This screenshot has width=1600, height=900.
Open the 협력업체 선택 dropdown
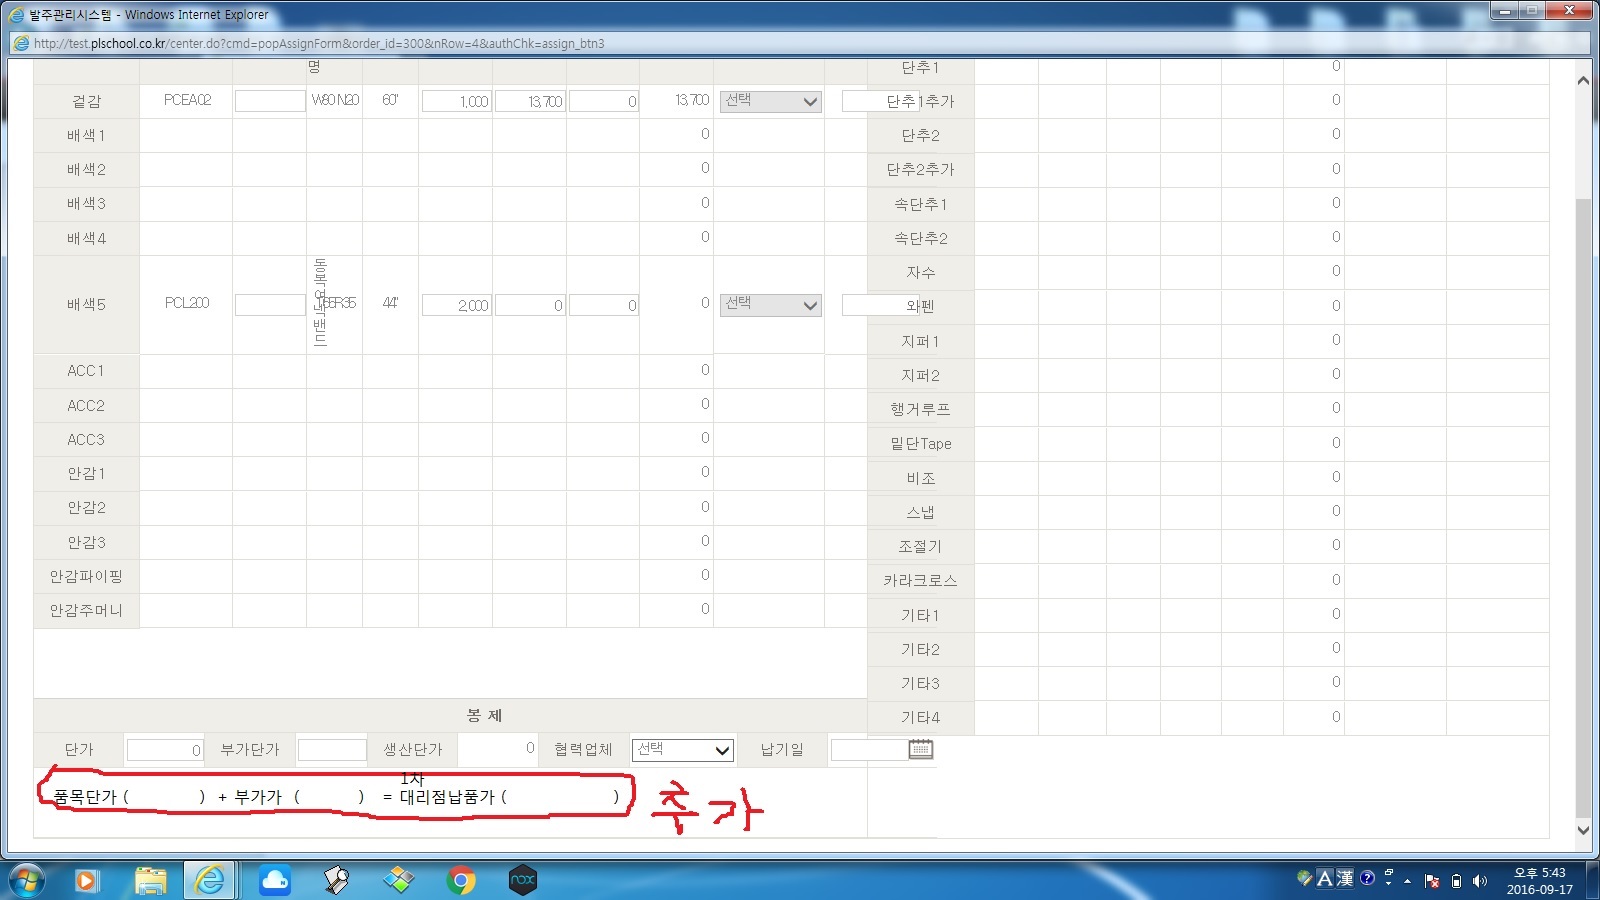click(683, 750)
